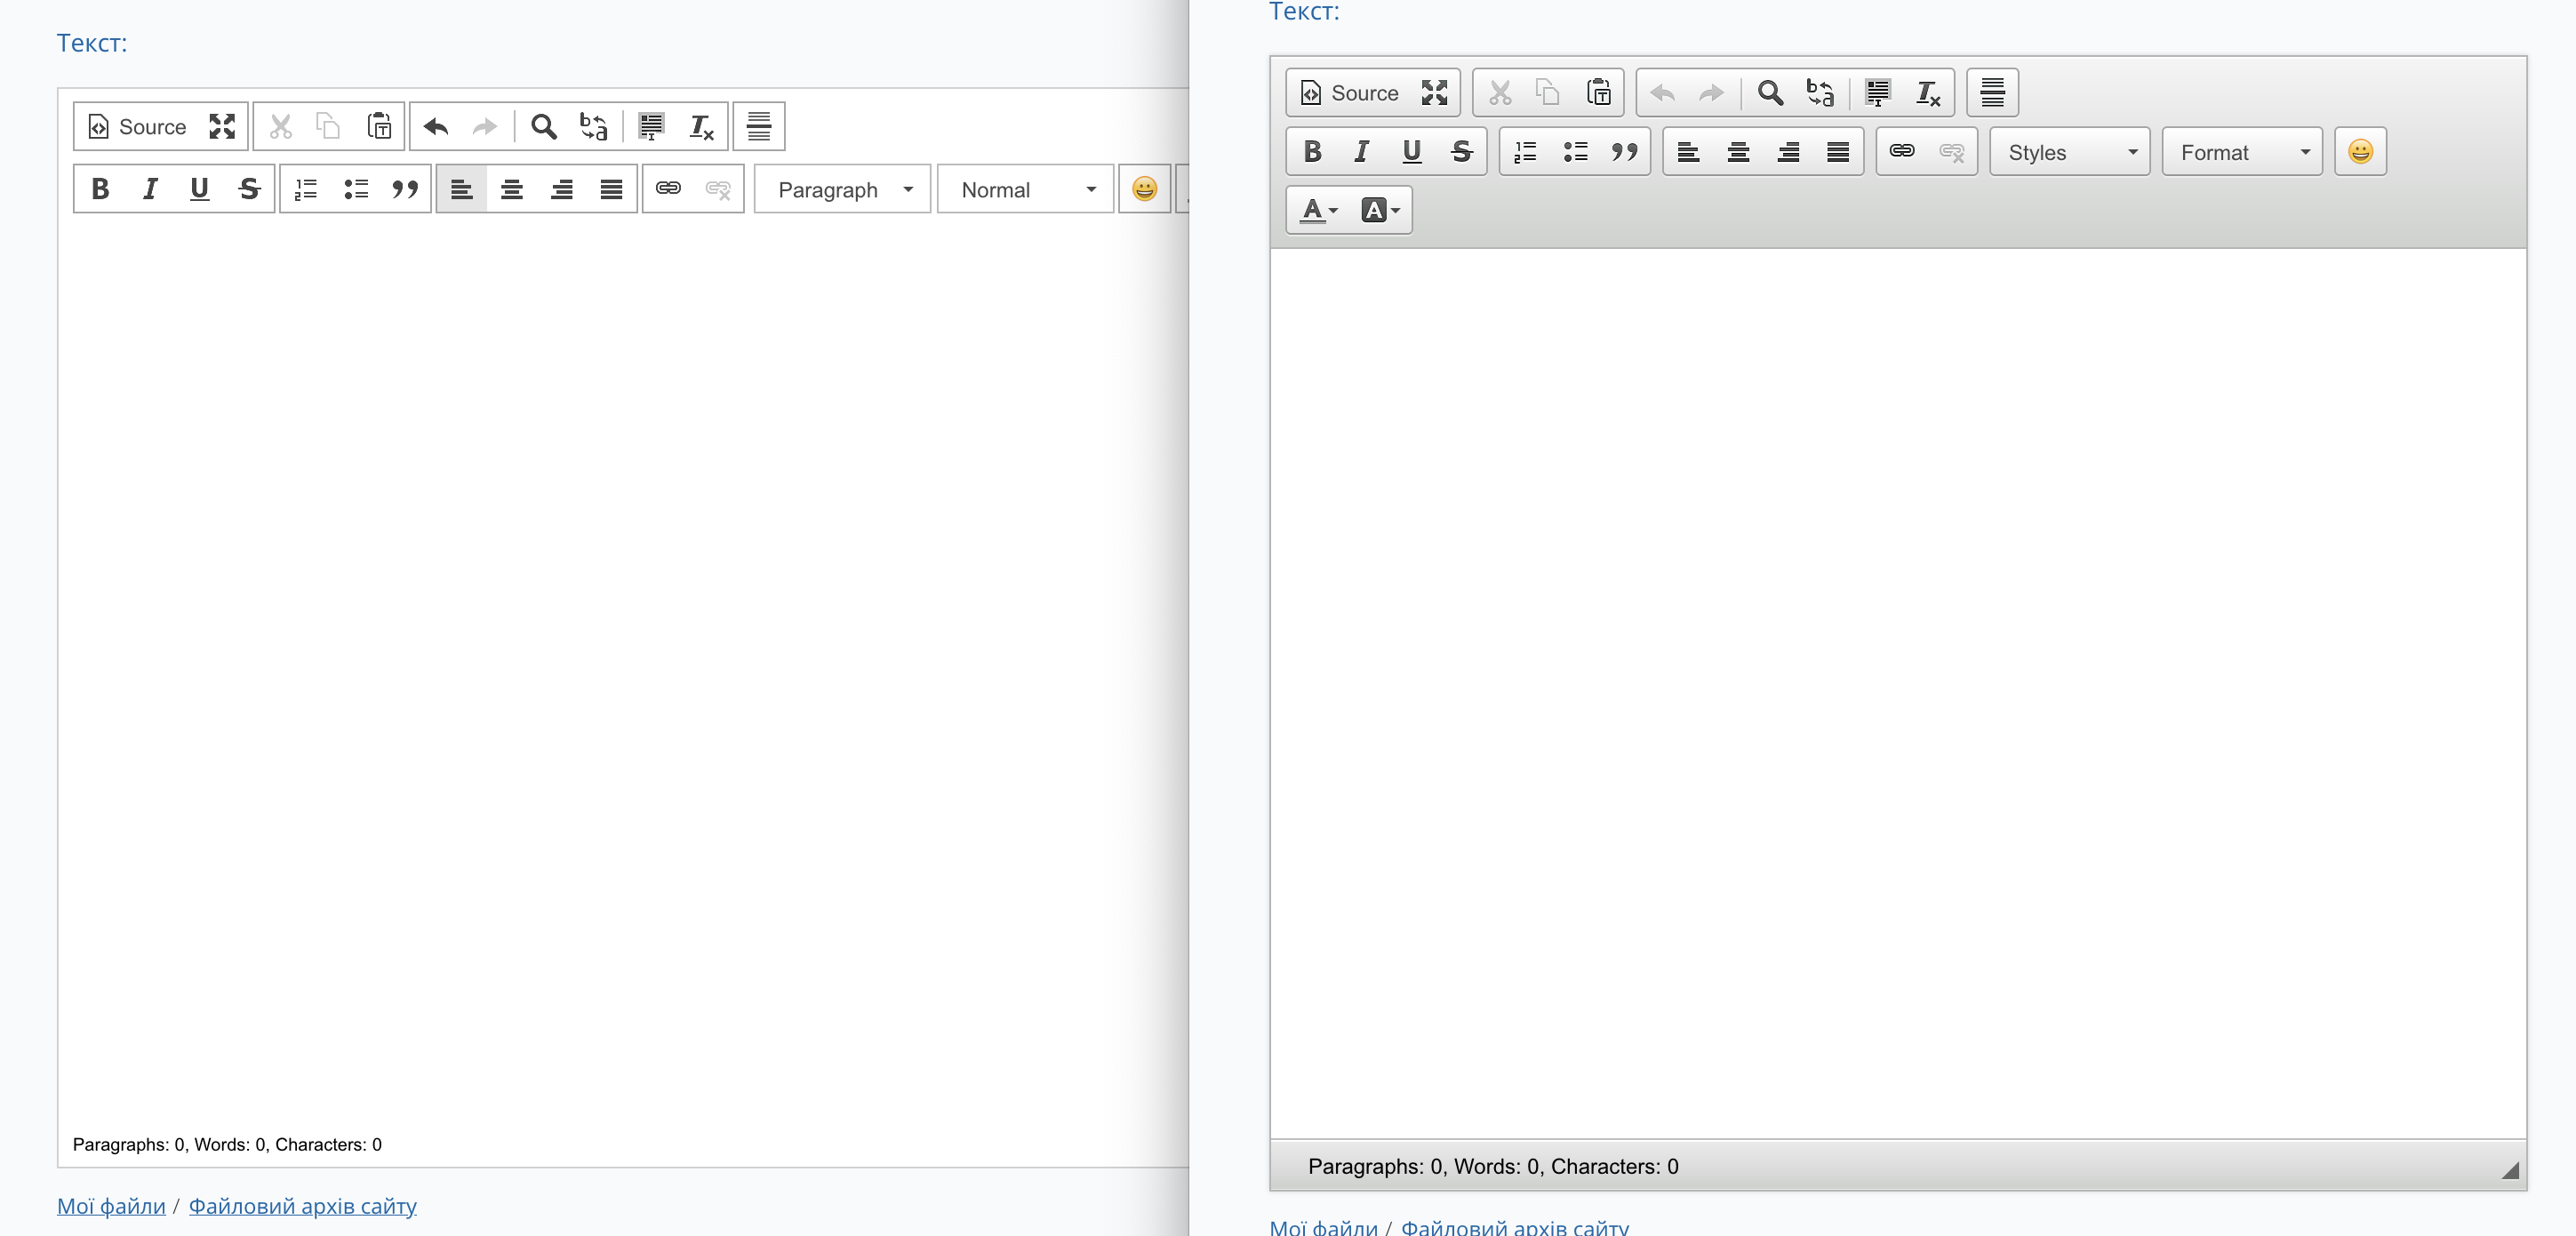
Task: Open Find in right editor
Action: [1770, 93]
